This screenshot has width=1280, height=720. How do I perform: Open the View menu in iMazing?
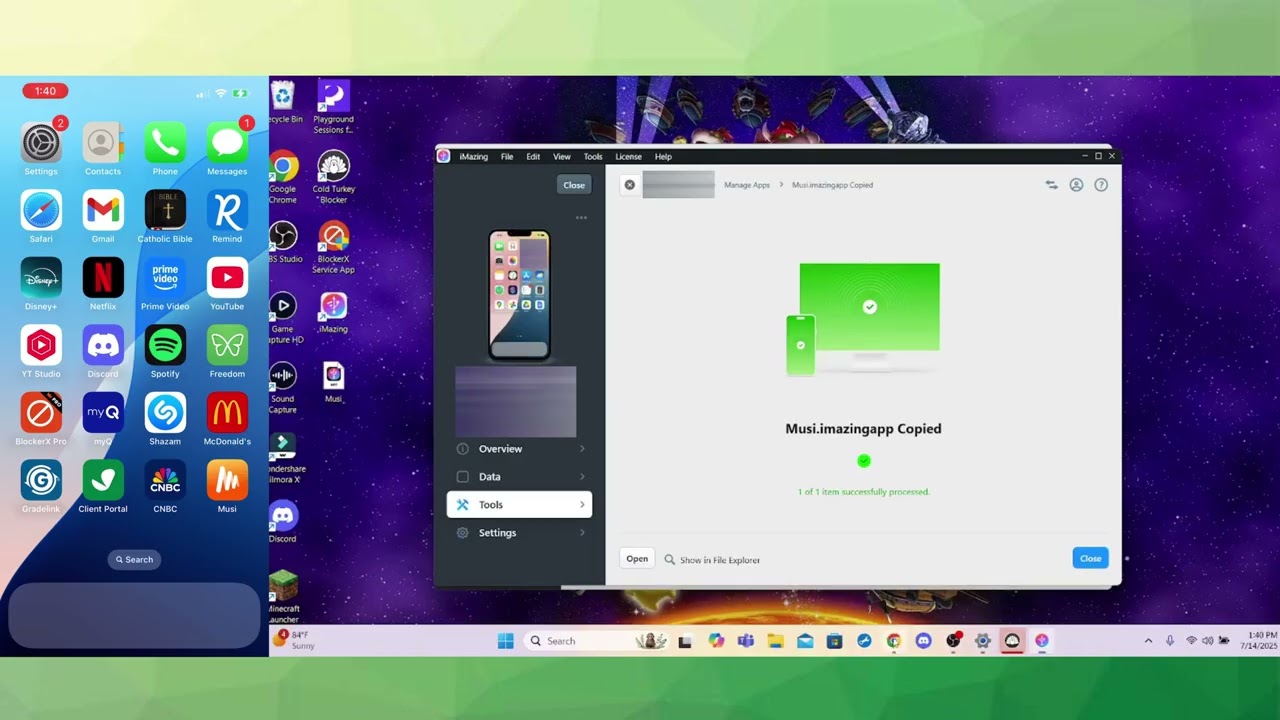562,157
